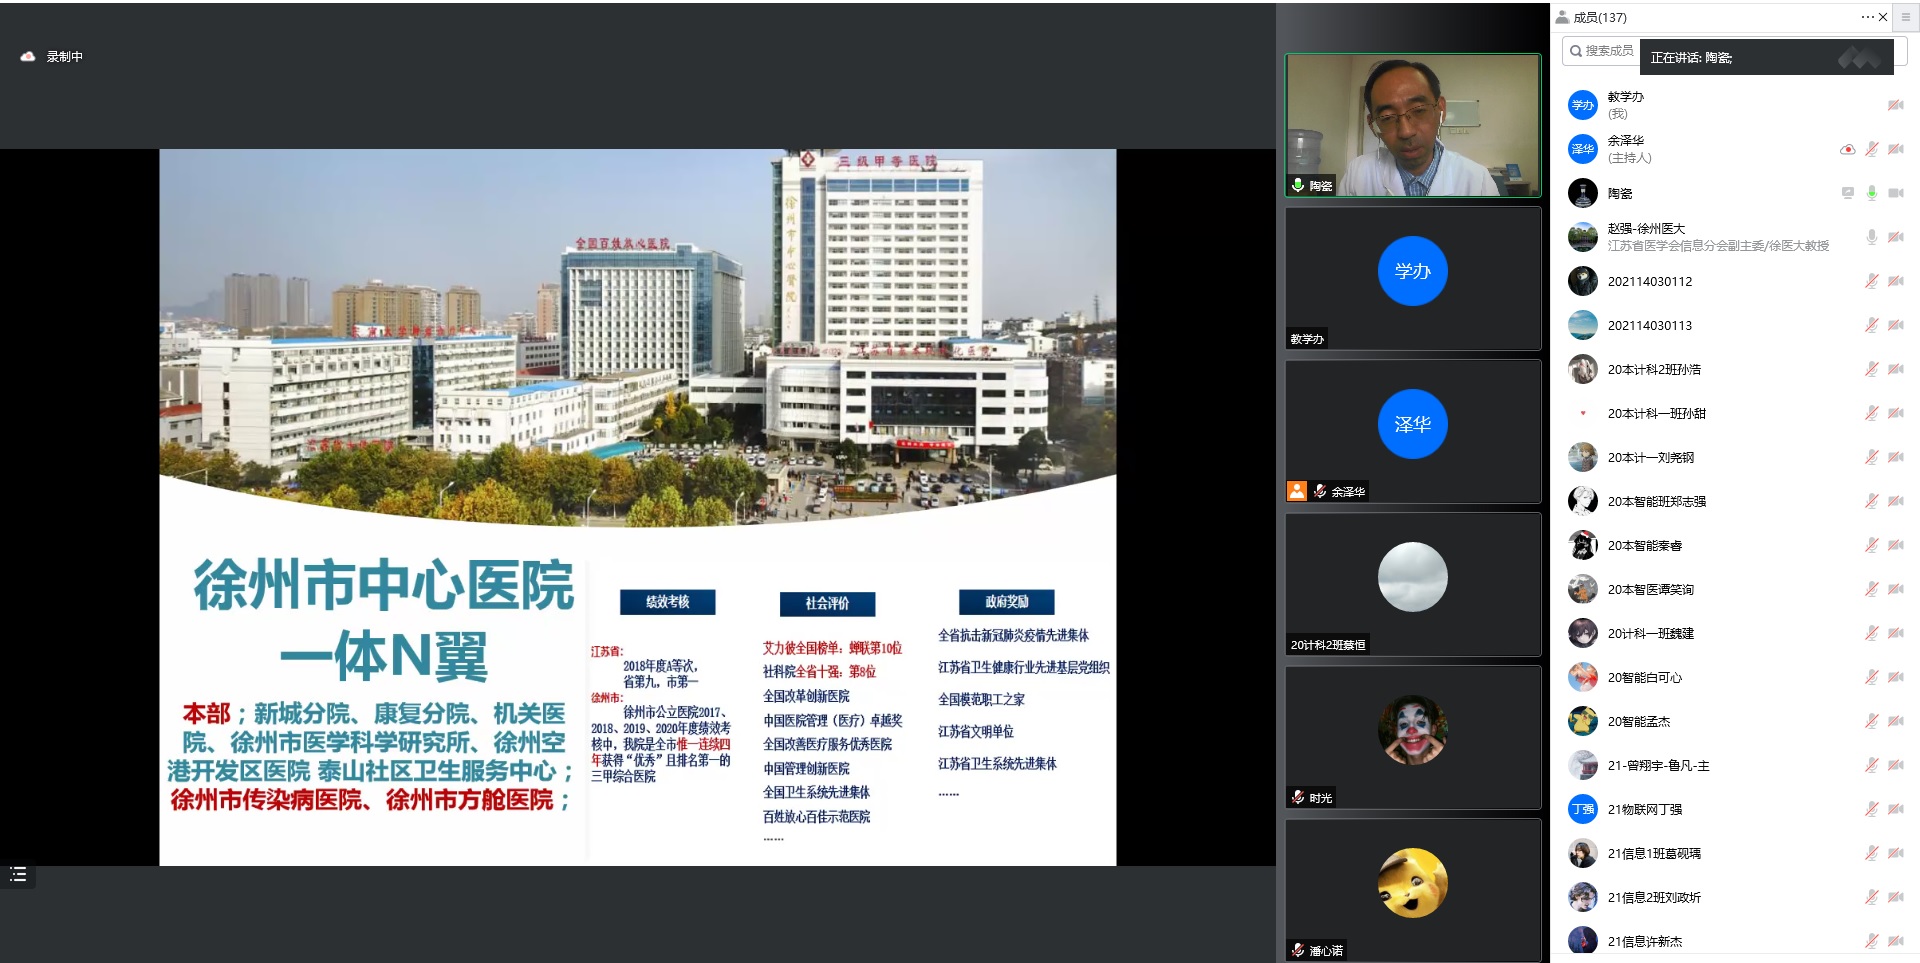Click cloud recording icon in 余泽华 row

pyautogui.click(x=1848, y=149)
